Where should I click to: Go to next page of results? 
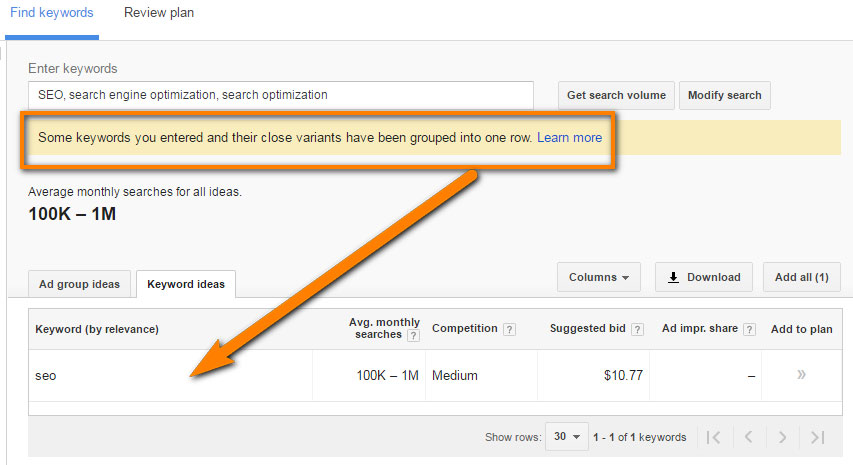[782, 437]
